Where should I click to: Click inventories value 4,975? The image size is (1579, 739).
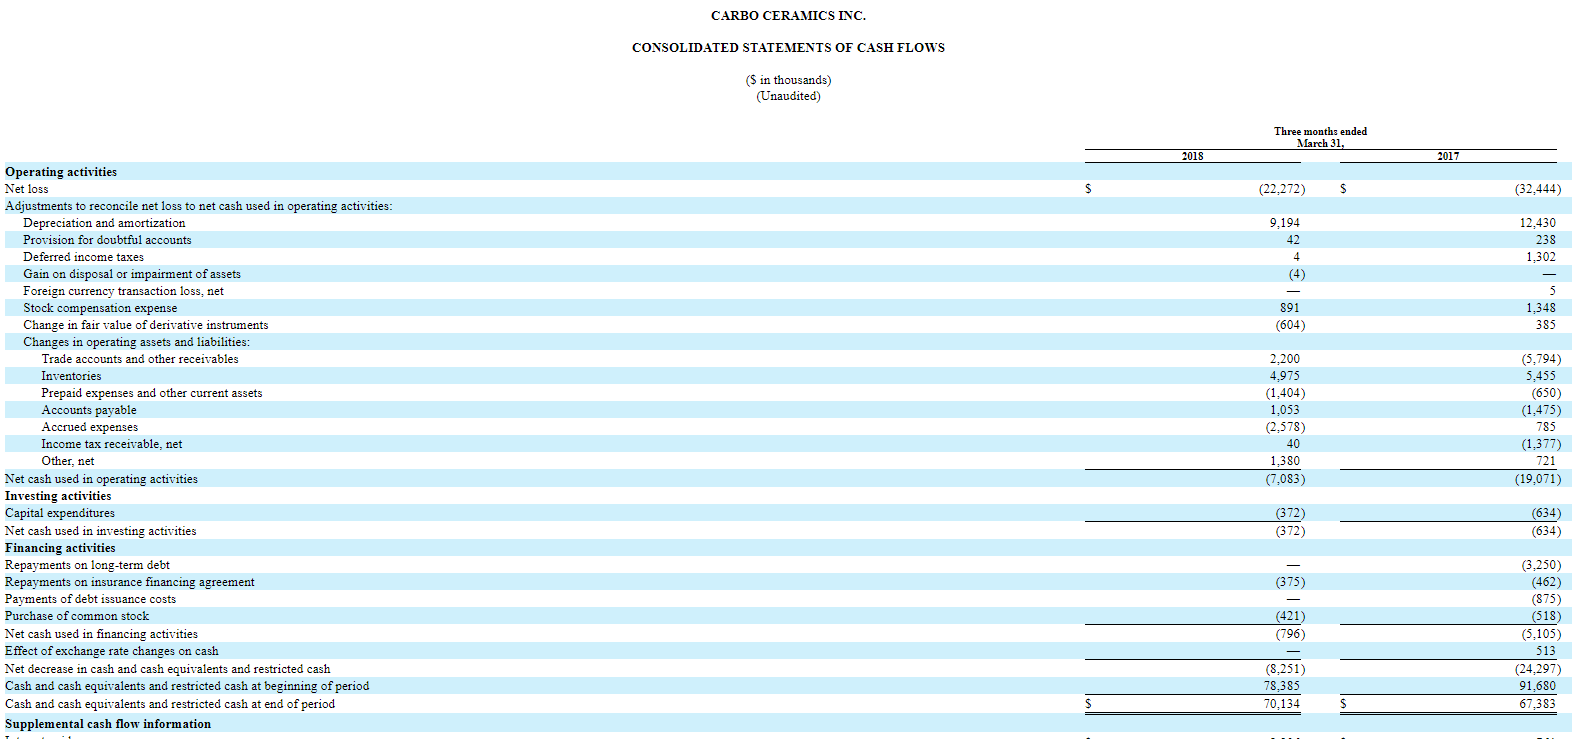pyautogui.click(x=1285, y=376)
